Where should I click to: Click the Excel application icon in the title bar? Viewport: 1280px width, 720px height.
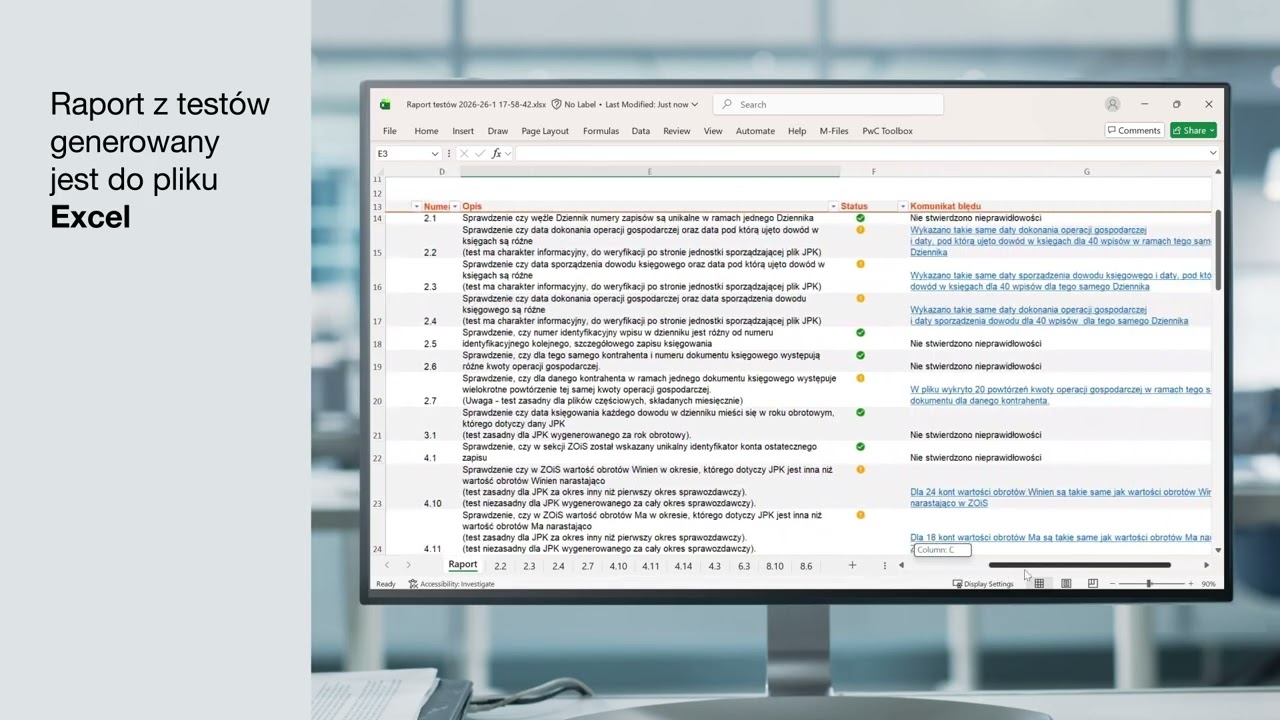385,104
